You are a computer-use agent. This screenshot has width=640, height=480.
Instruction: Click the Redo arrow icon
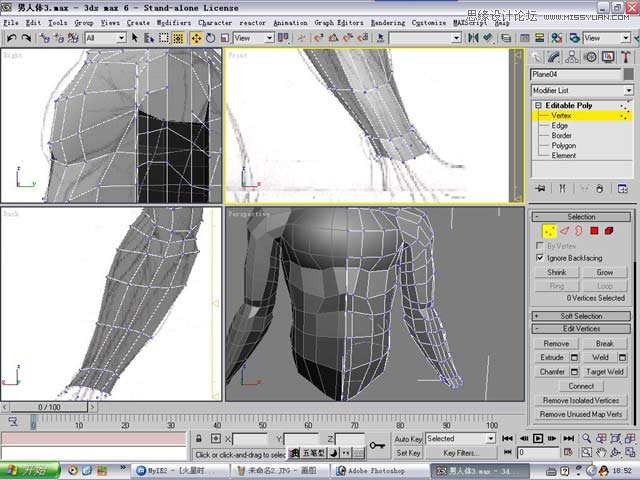[26, 38]
